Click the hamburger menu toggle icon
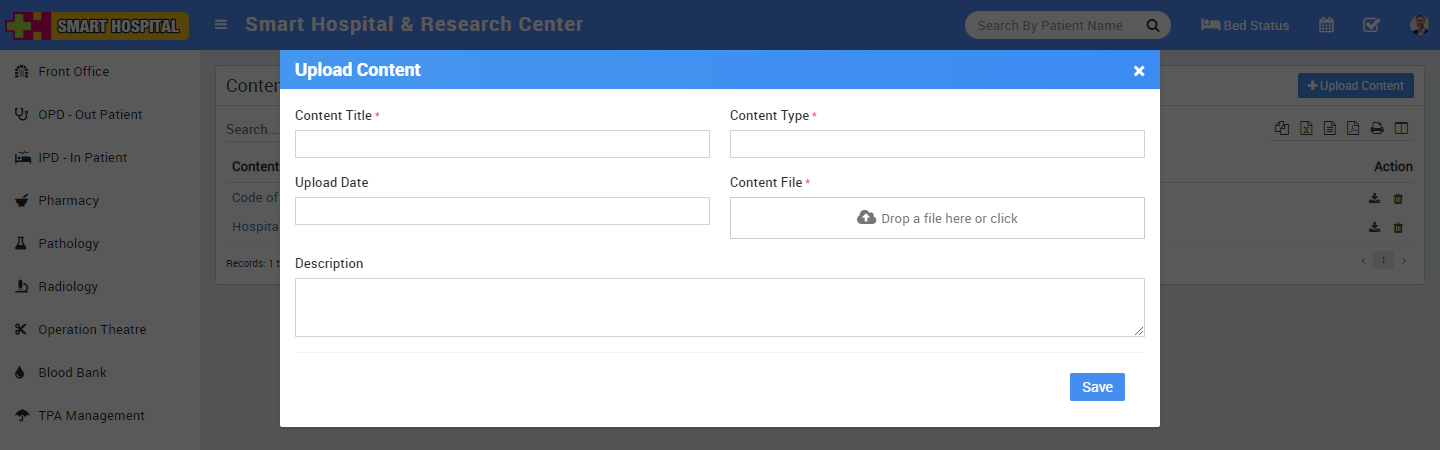Screen dimensions: 1440x450 (x=221, y=25)
